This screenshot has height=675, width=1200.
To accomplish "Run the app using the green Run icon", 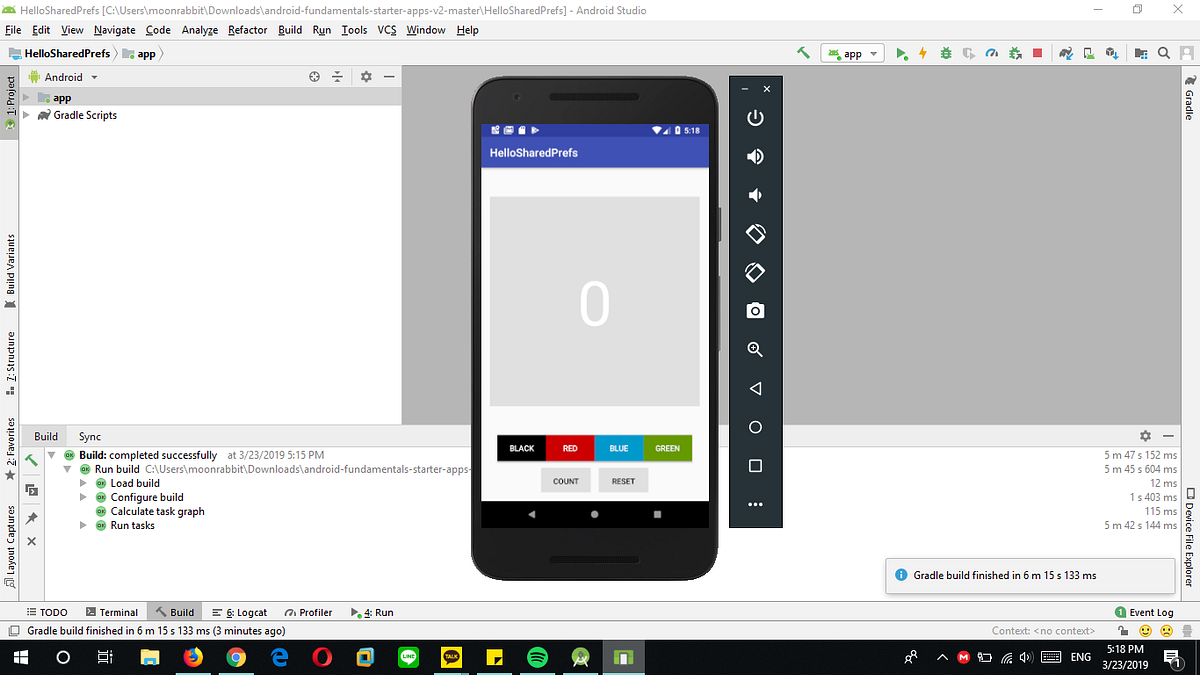I will point(901,53).
